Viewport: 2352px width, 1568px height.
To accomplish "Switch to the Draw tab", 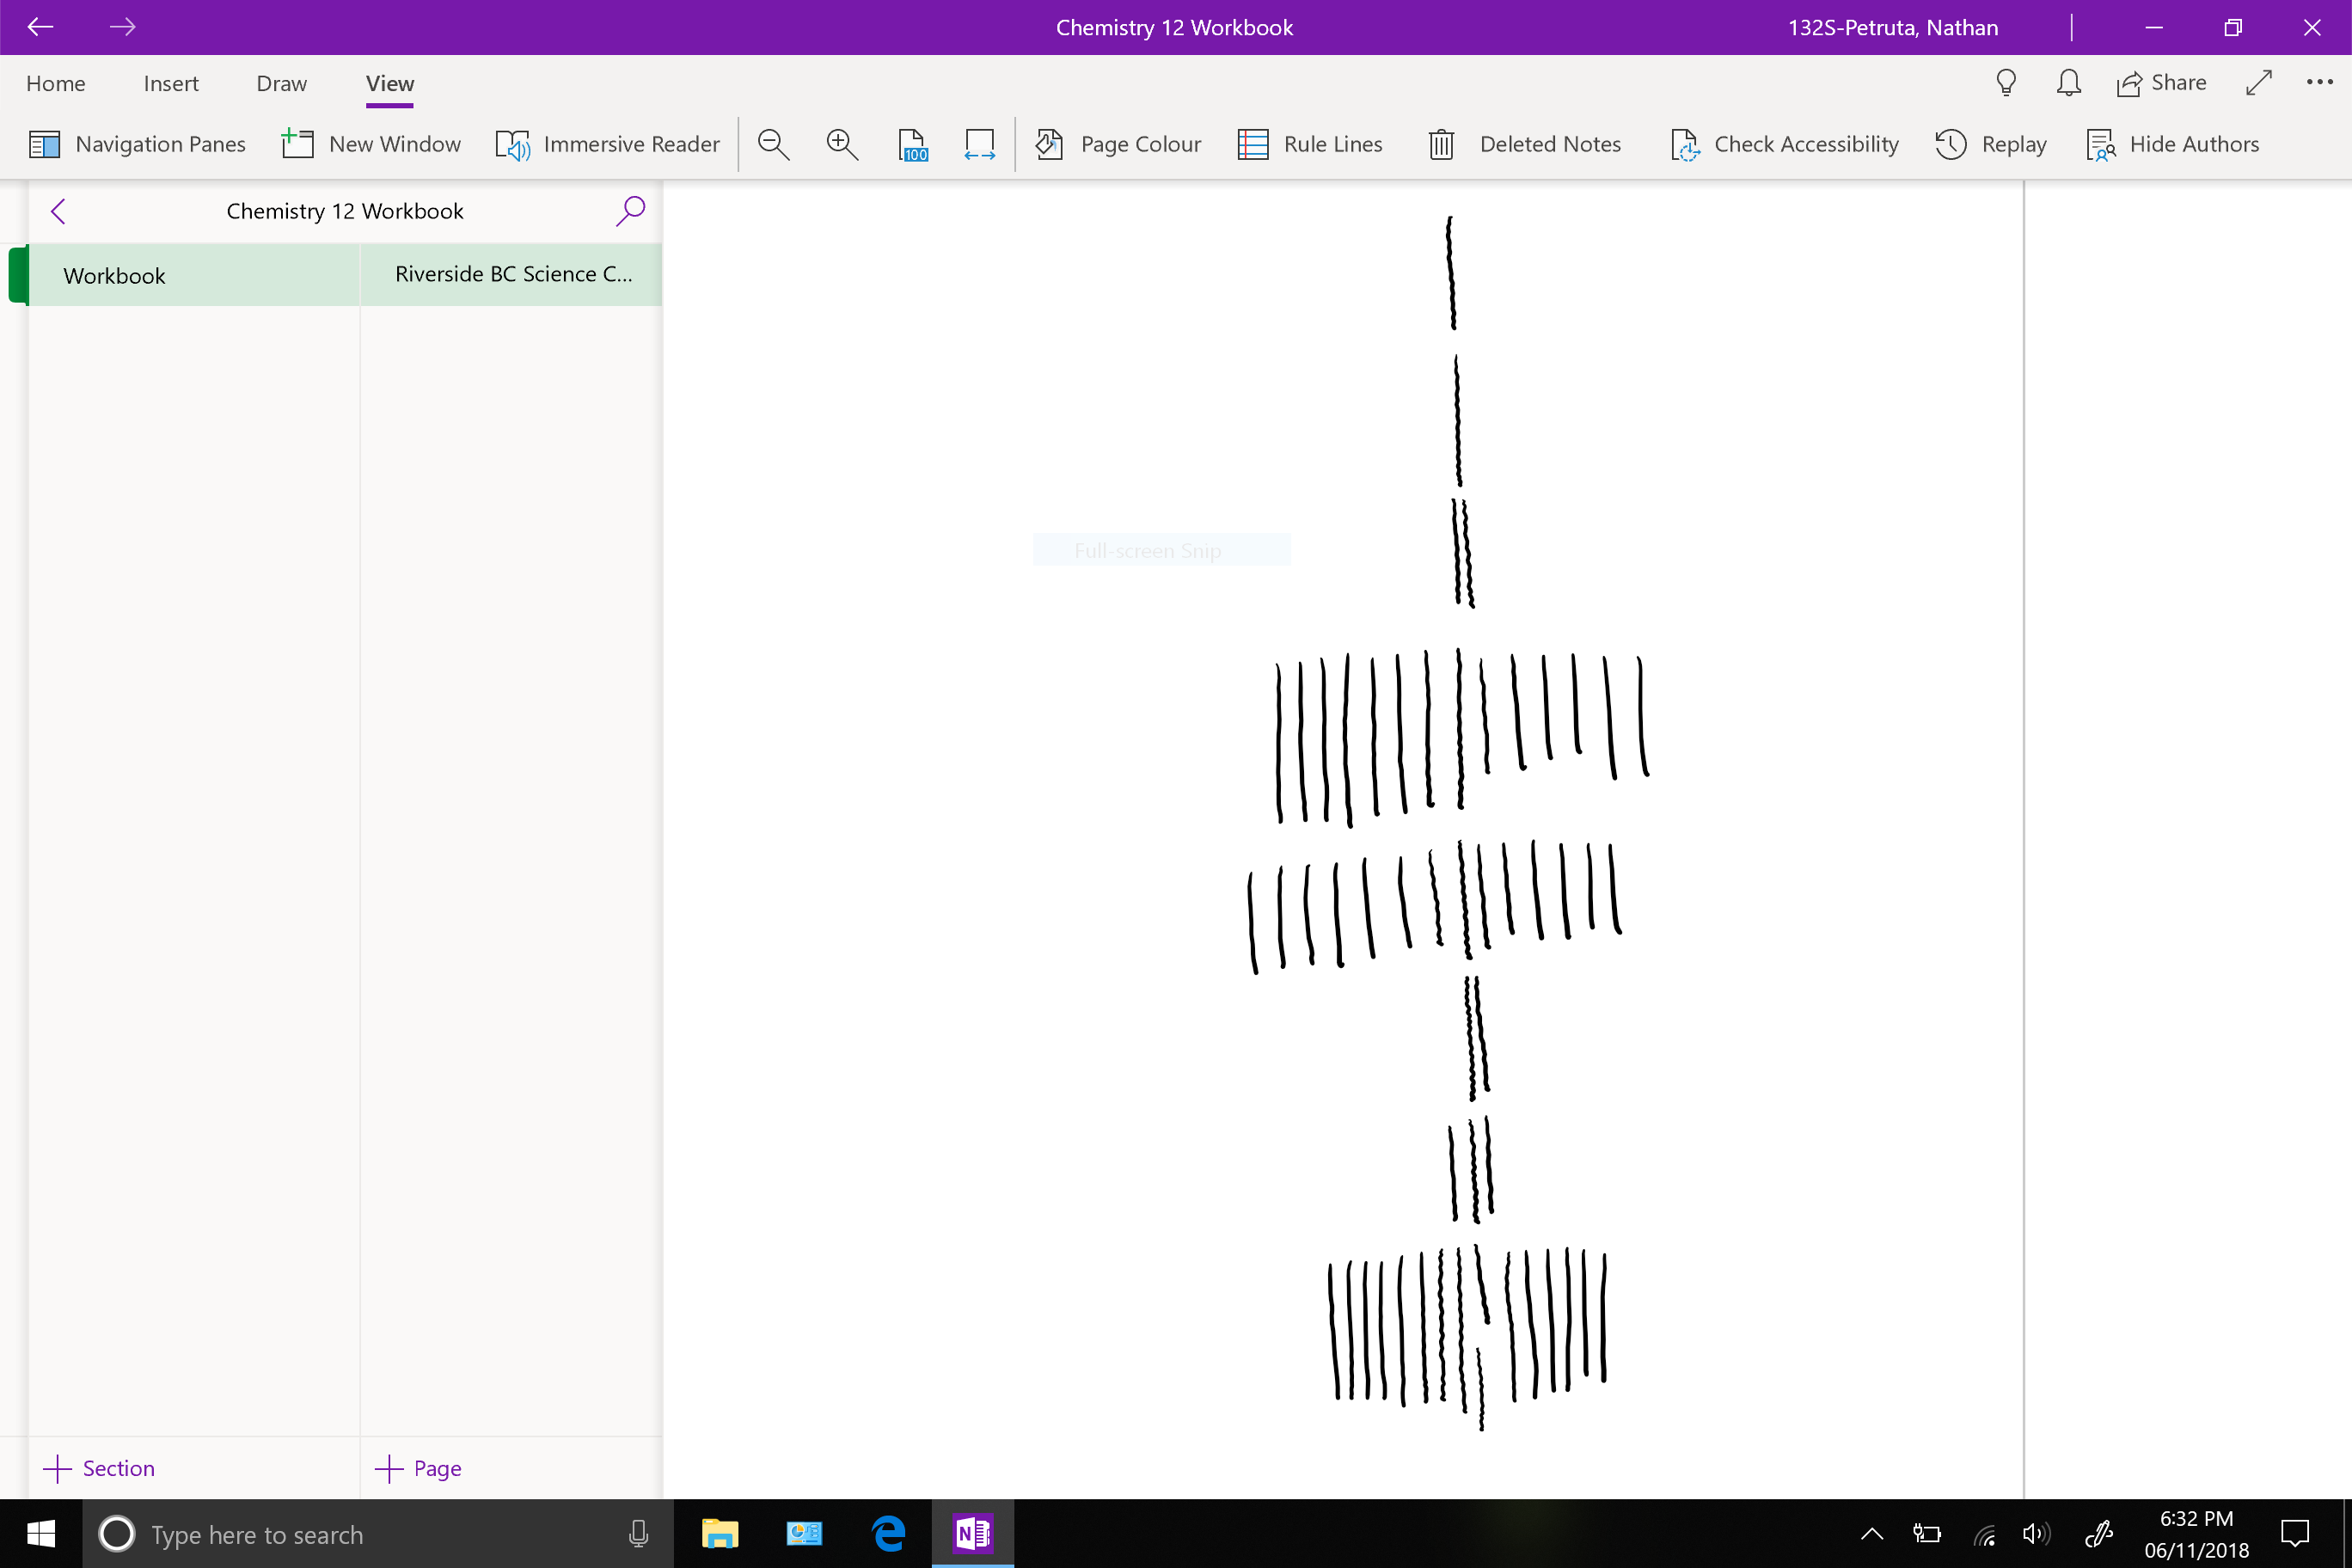I will click(281, 84).
